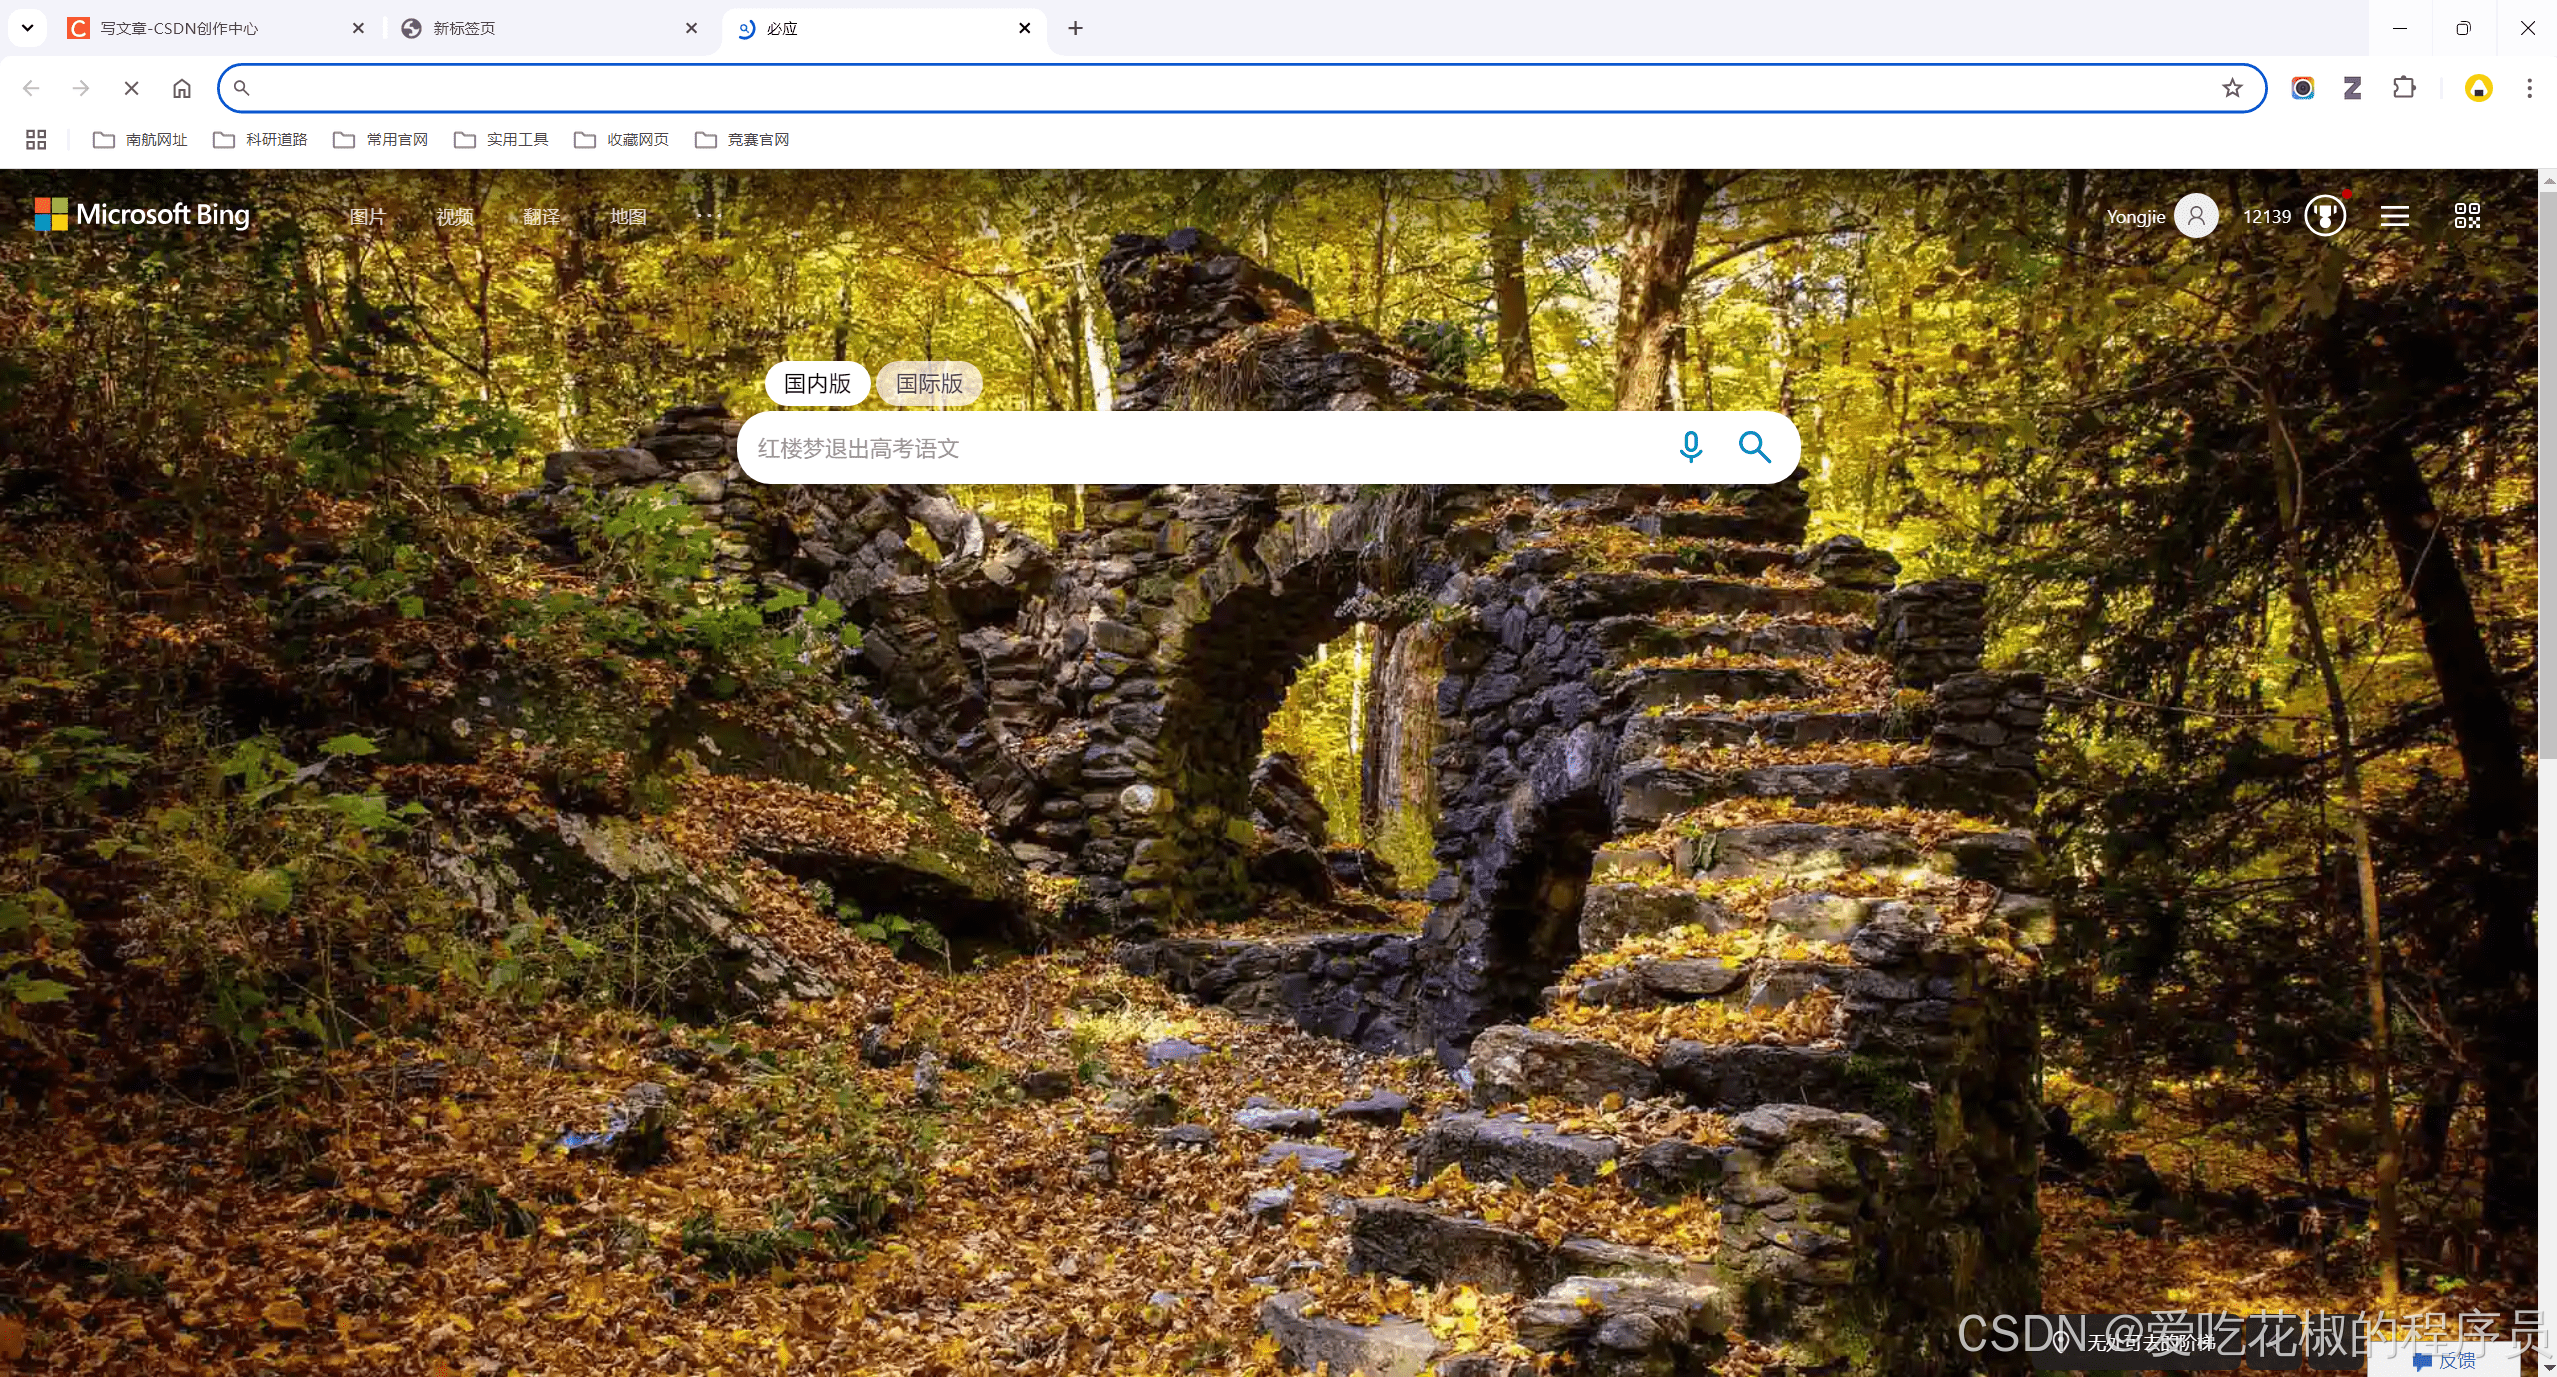
Task: Open the 翻译 link in Bing header
Action: click(541, 216)
